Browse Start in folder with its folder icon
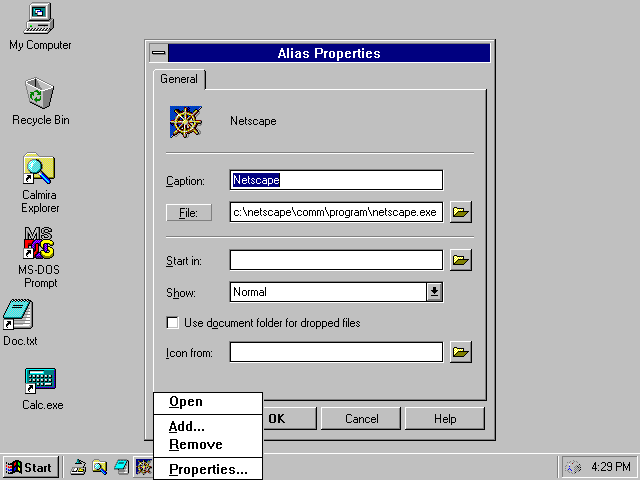This screenshot has width=640, height=480. (x=461, y=260)
